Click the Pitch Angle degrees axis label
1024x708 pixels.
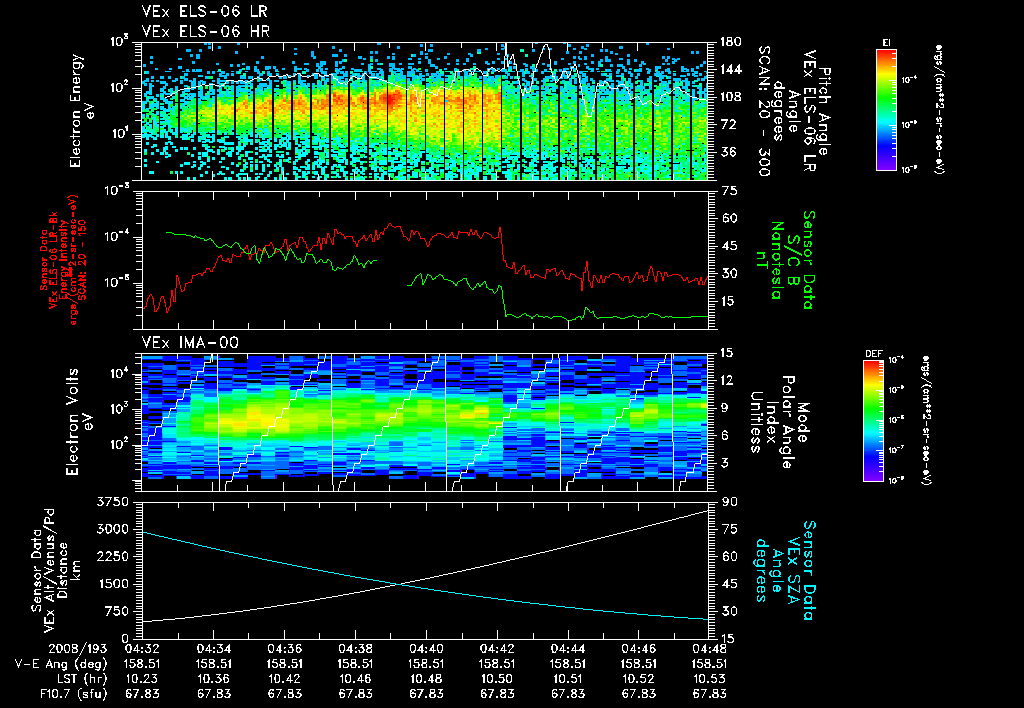pos(794,111)
